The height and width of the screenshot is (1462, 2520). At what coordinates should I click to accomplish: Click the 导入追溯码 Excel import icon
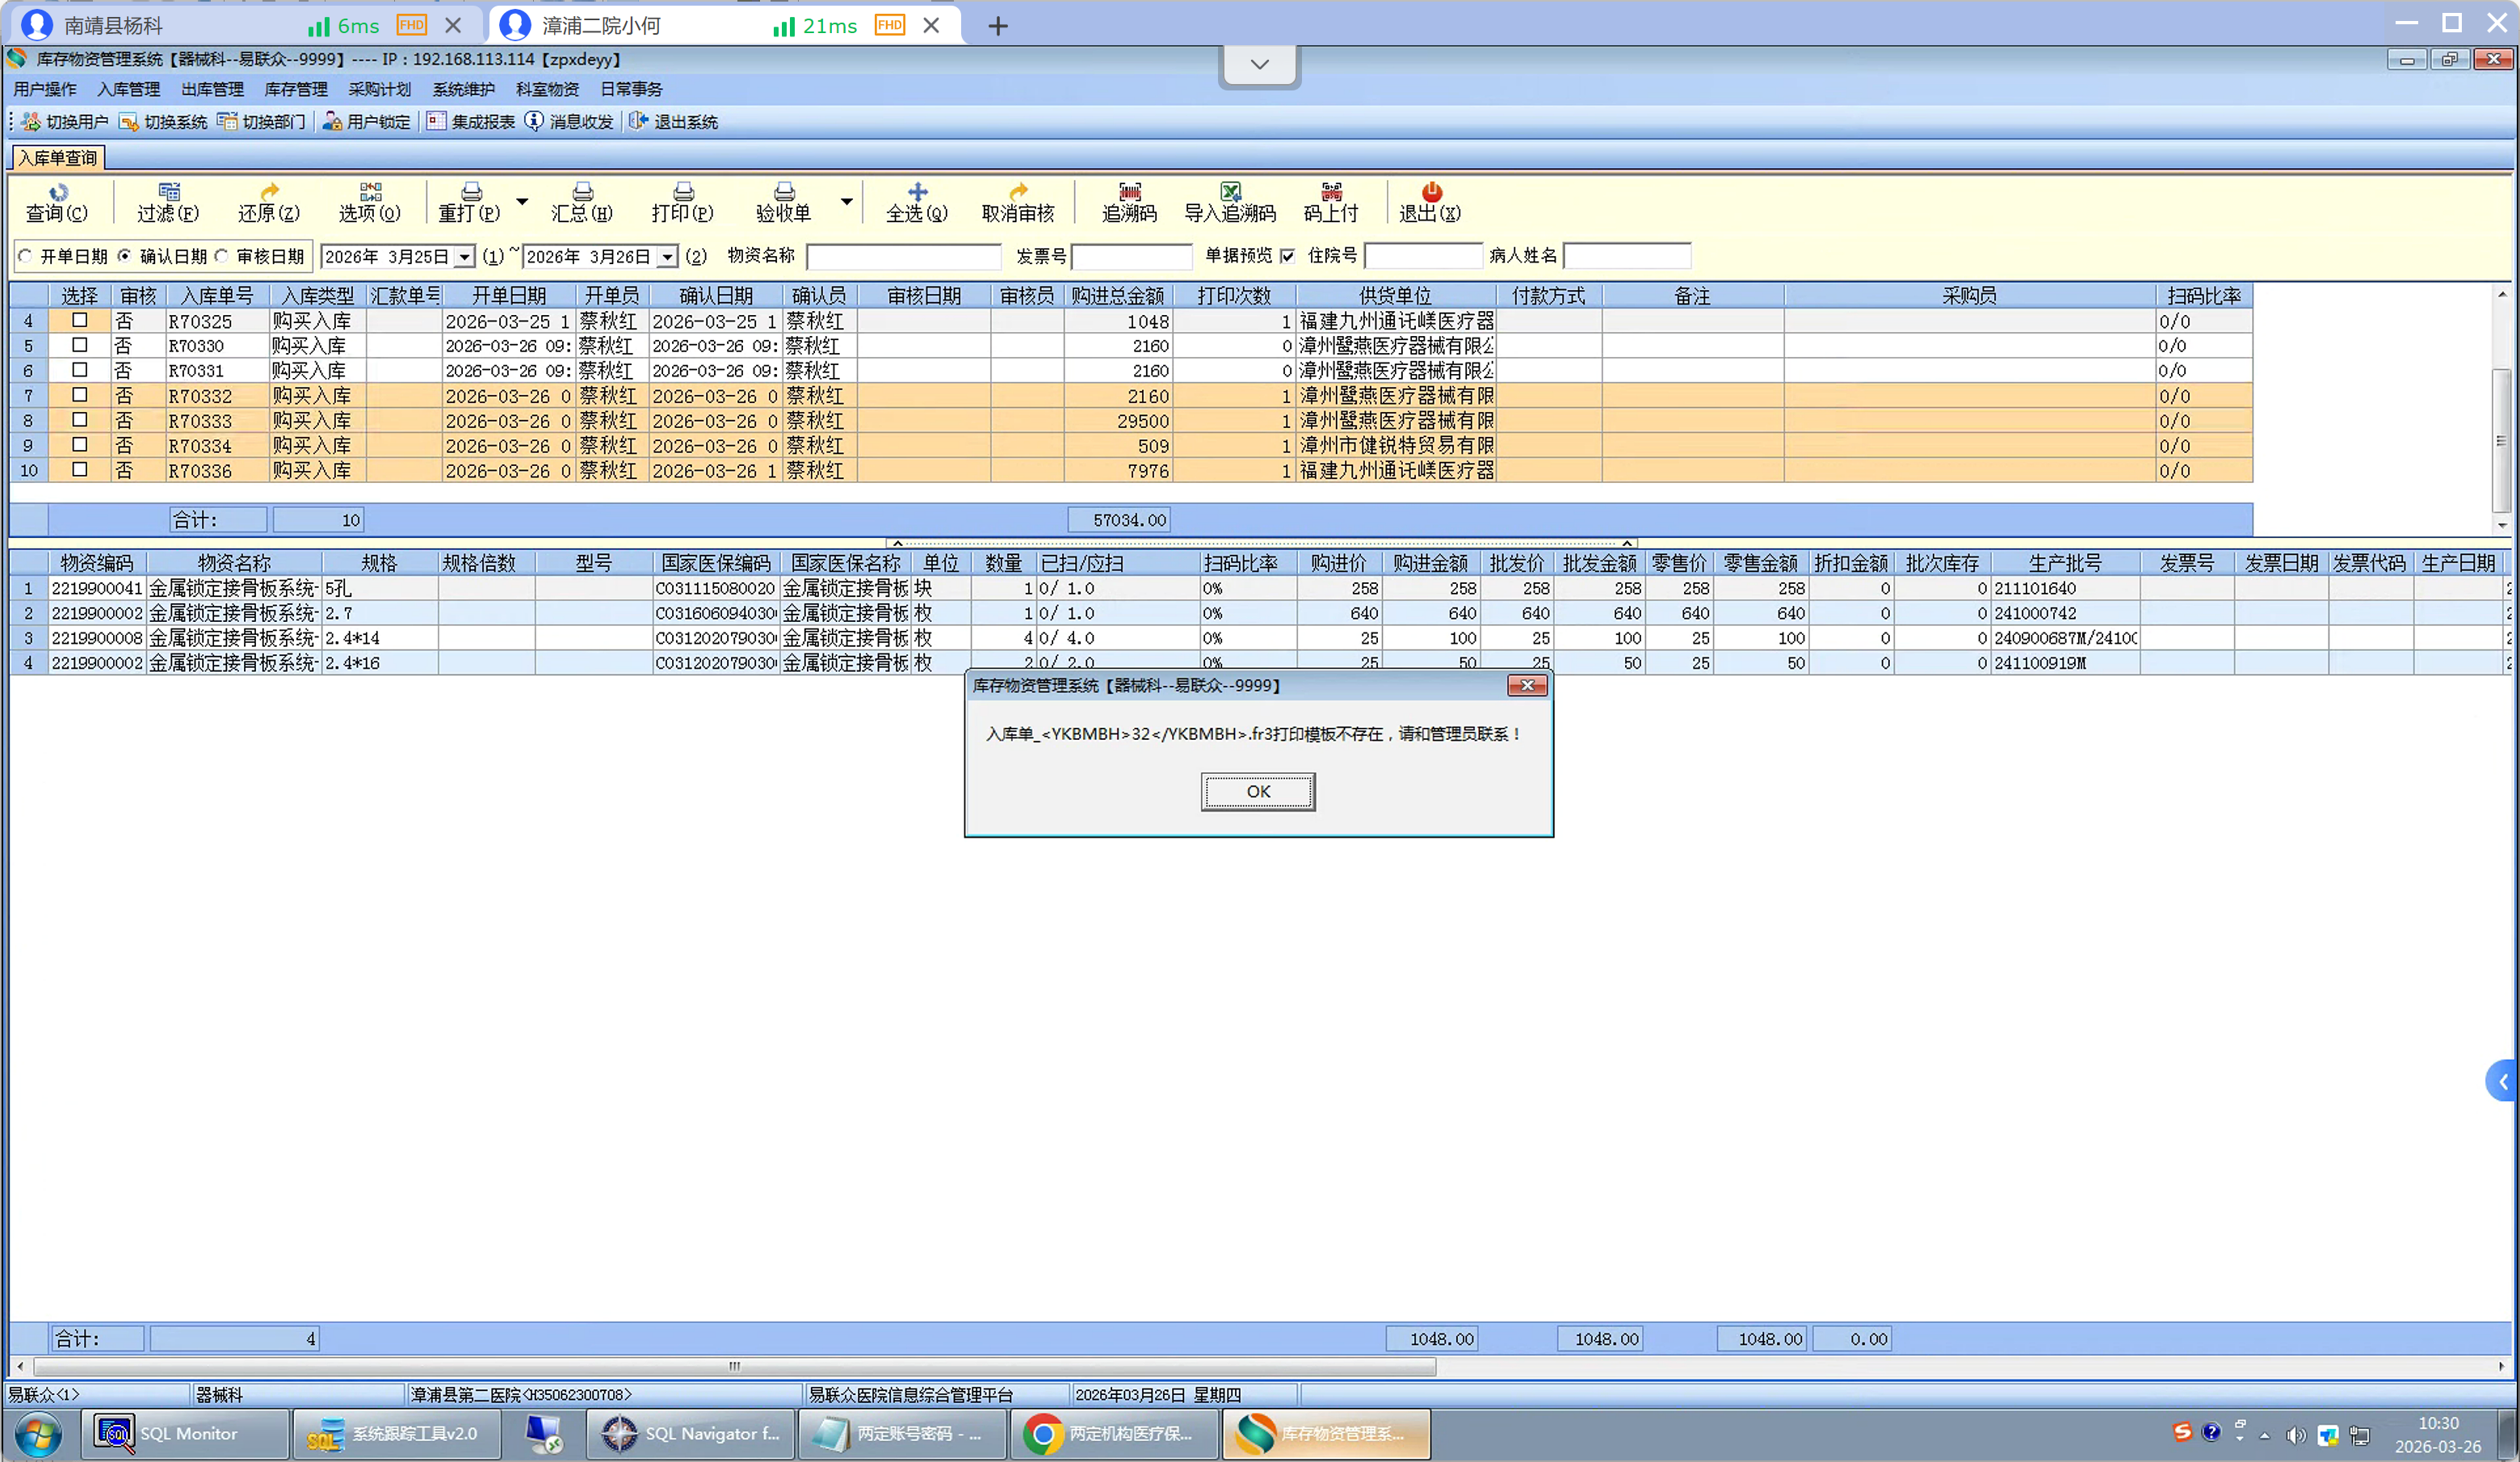tap(1230, 192)
